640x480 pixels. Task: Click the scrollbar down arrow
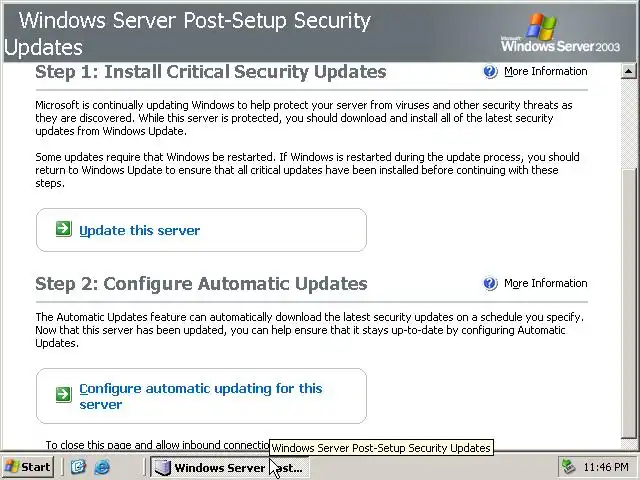(x=629, y=444)
